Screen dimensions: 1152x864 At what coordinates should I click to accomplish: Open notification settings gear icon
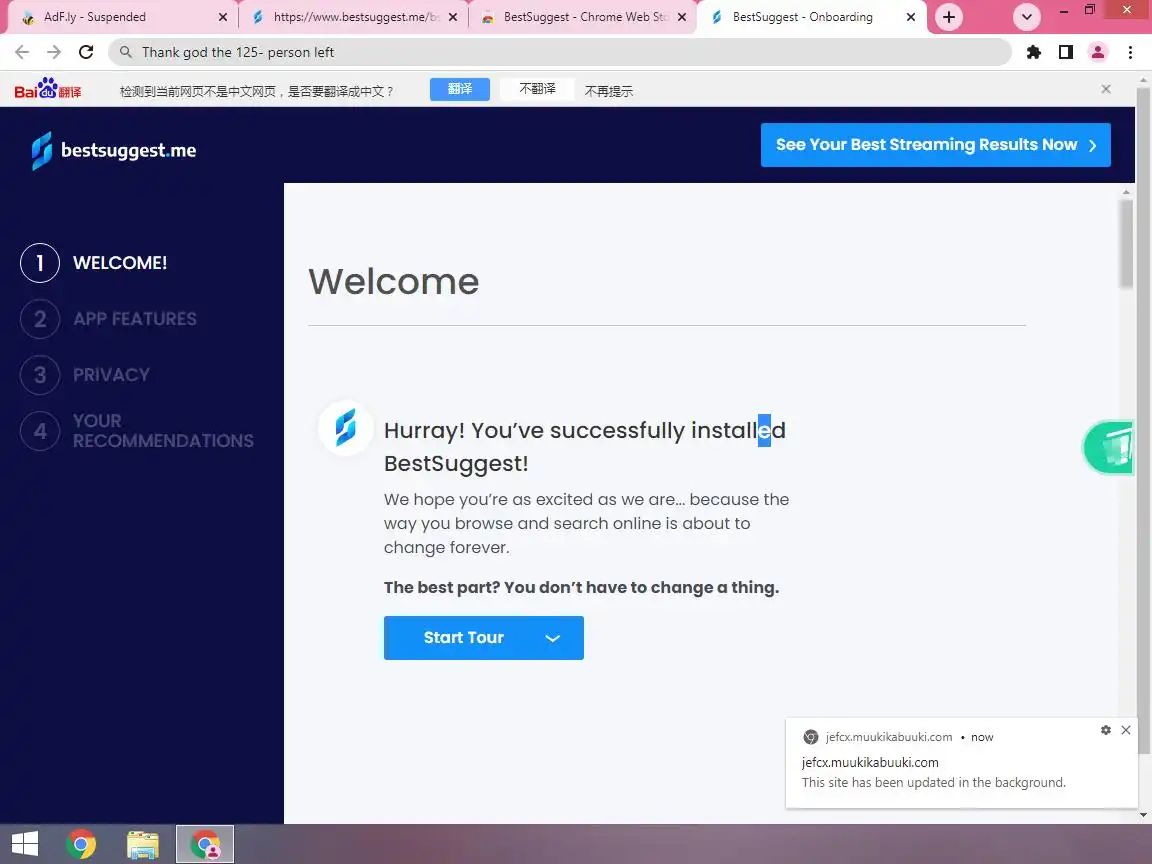click(1106, 730)
